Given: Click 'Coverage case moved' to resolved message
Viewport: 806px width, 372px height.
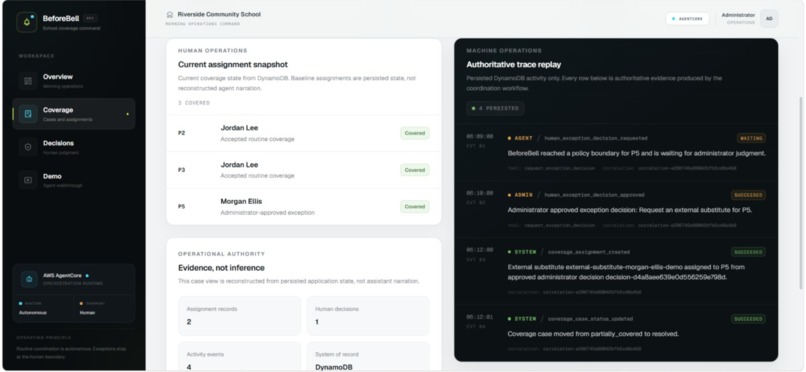Looking at the screenshot, I should click(593, 334).
